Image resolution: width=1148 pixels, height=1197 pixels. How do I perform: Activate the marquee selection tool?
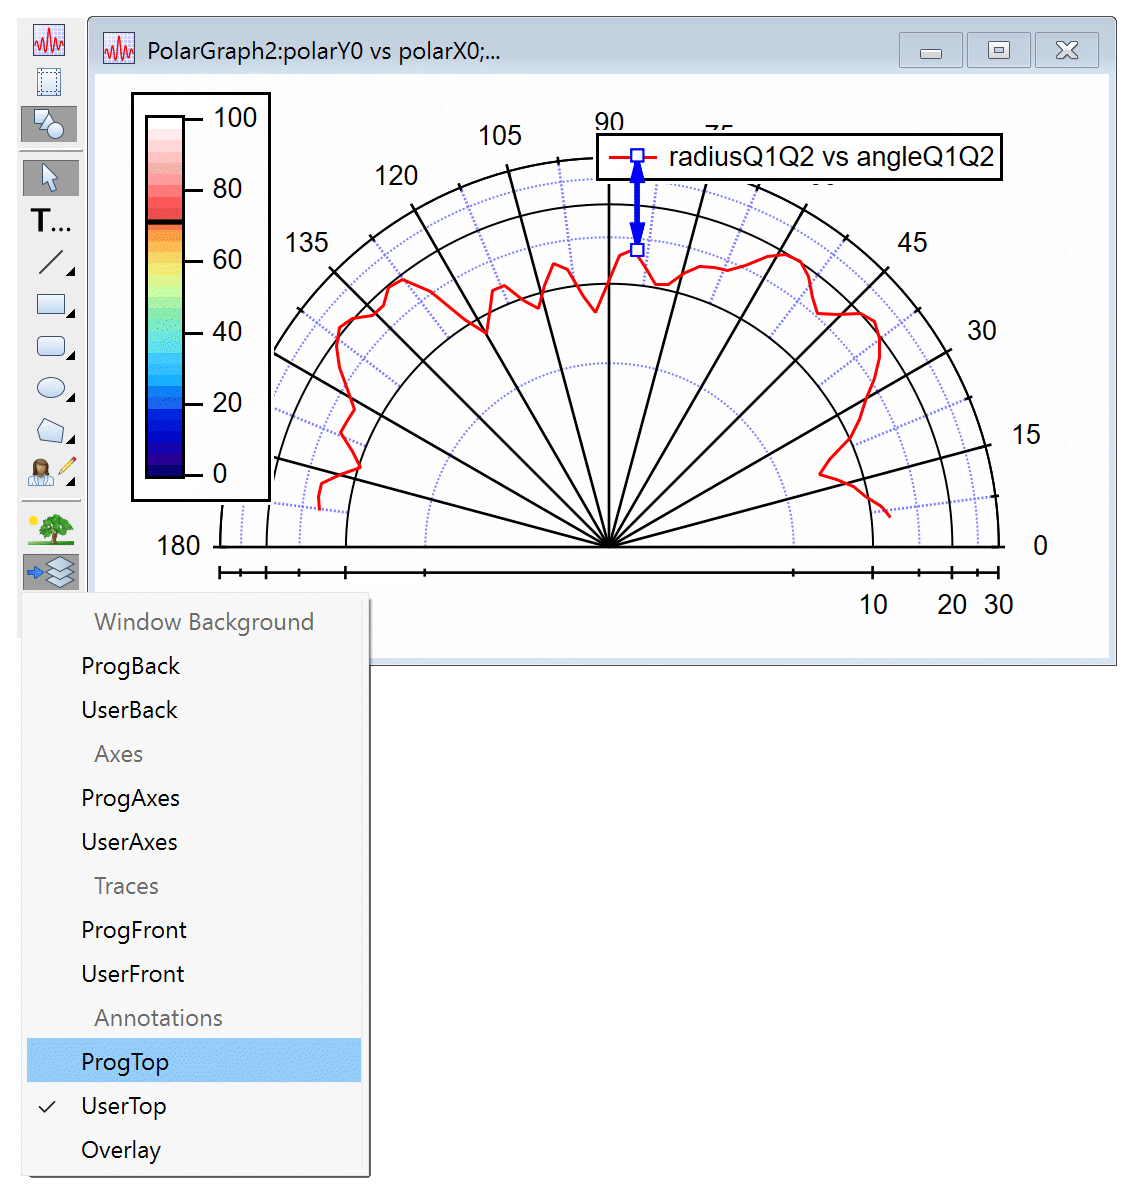click(x=50, y=82)
